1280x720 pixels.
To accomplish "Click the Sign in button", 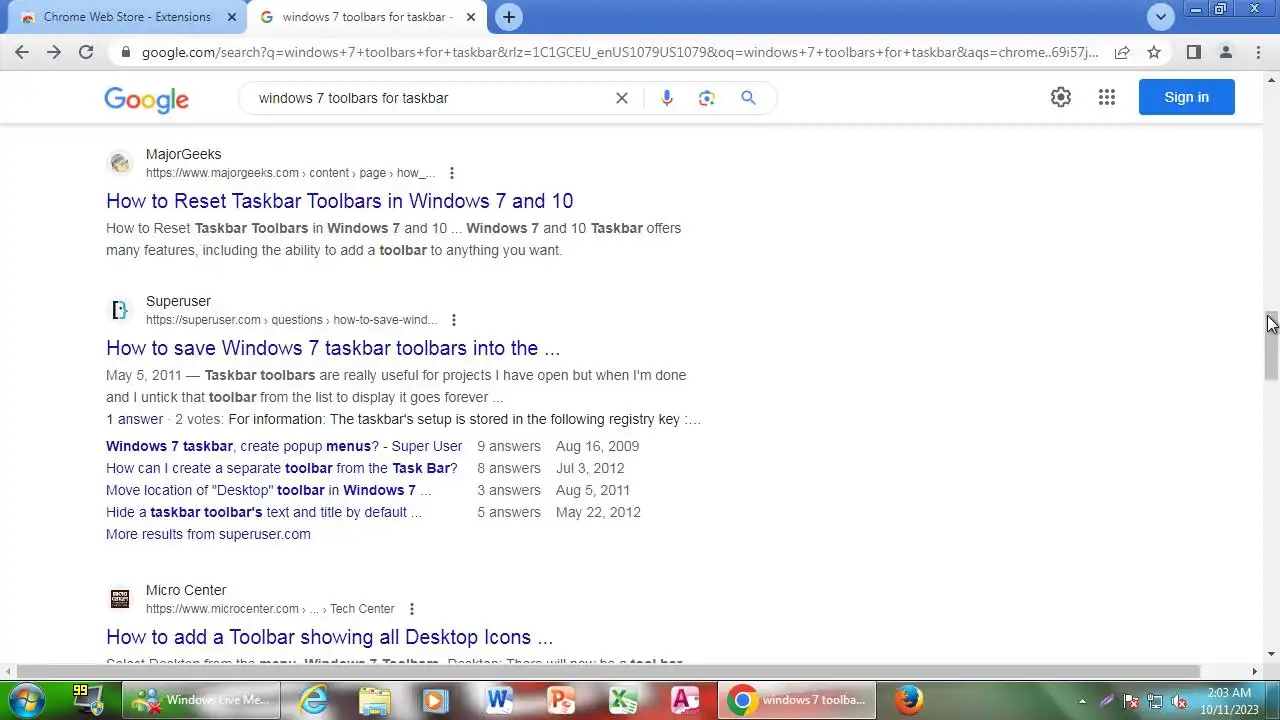I will click(x=1187, y=97).
